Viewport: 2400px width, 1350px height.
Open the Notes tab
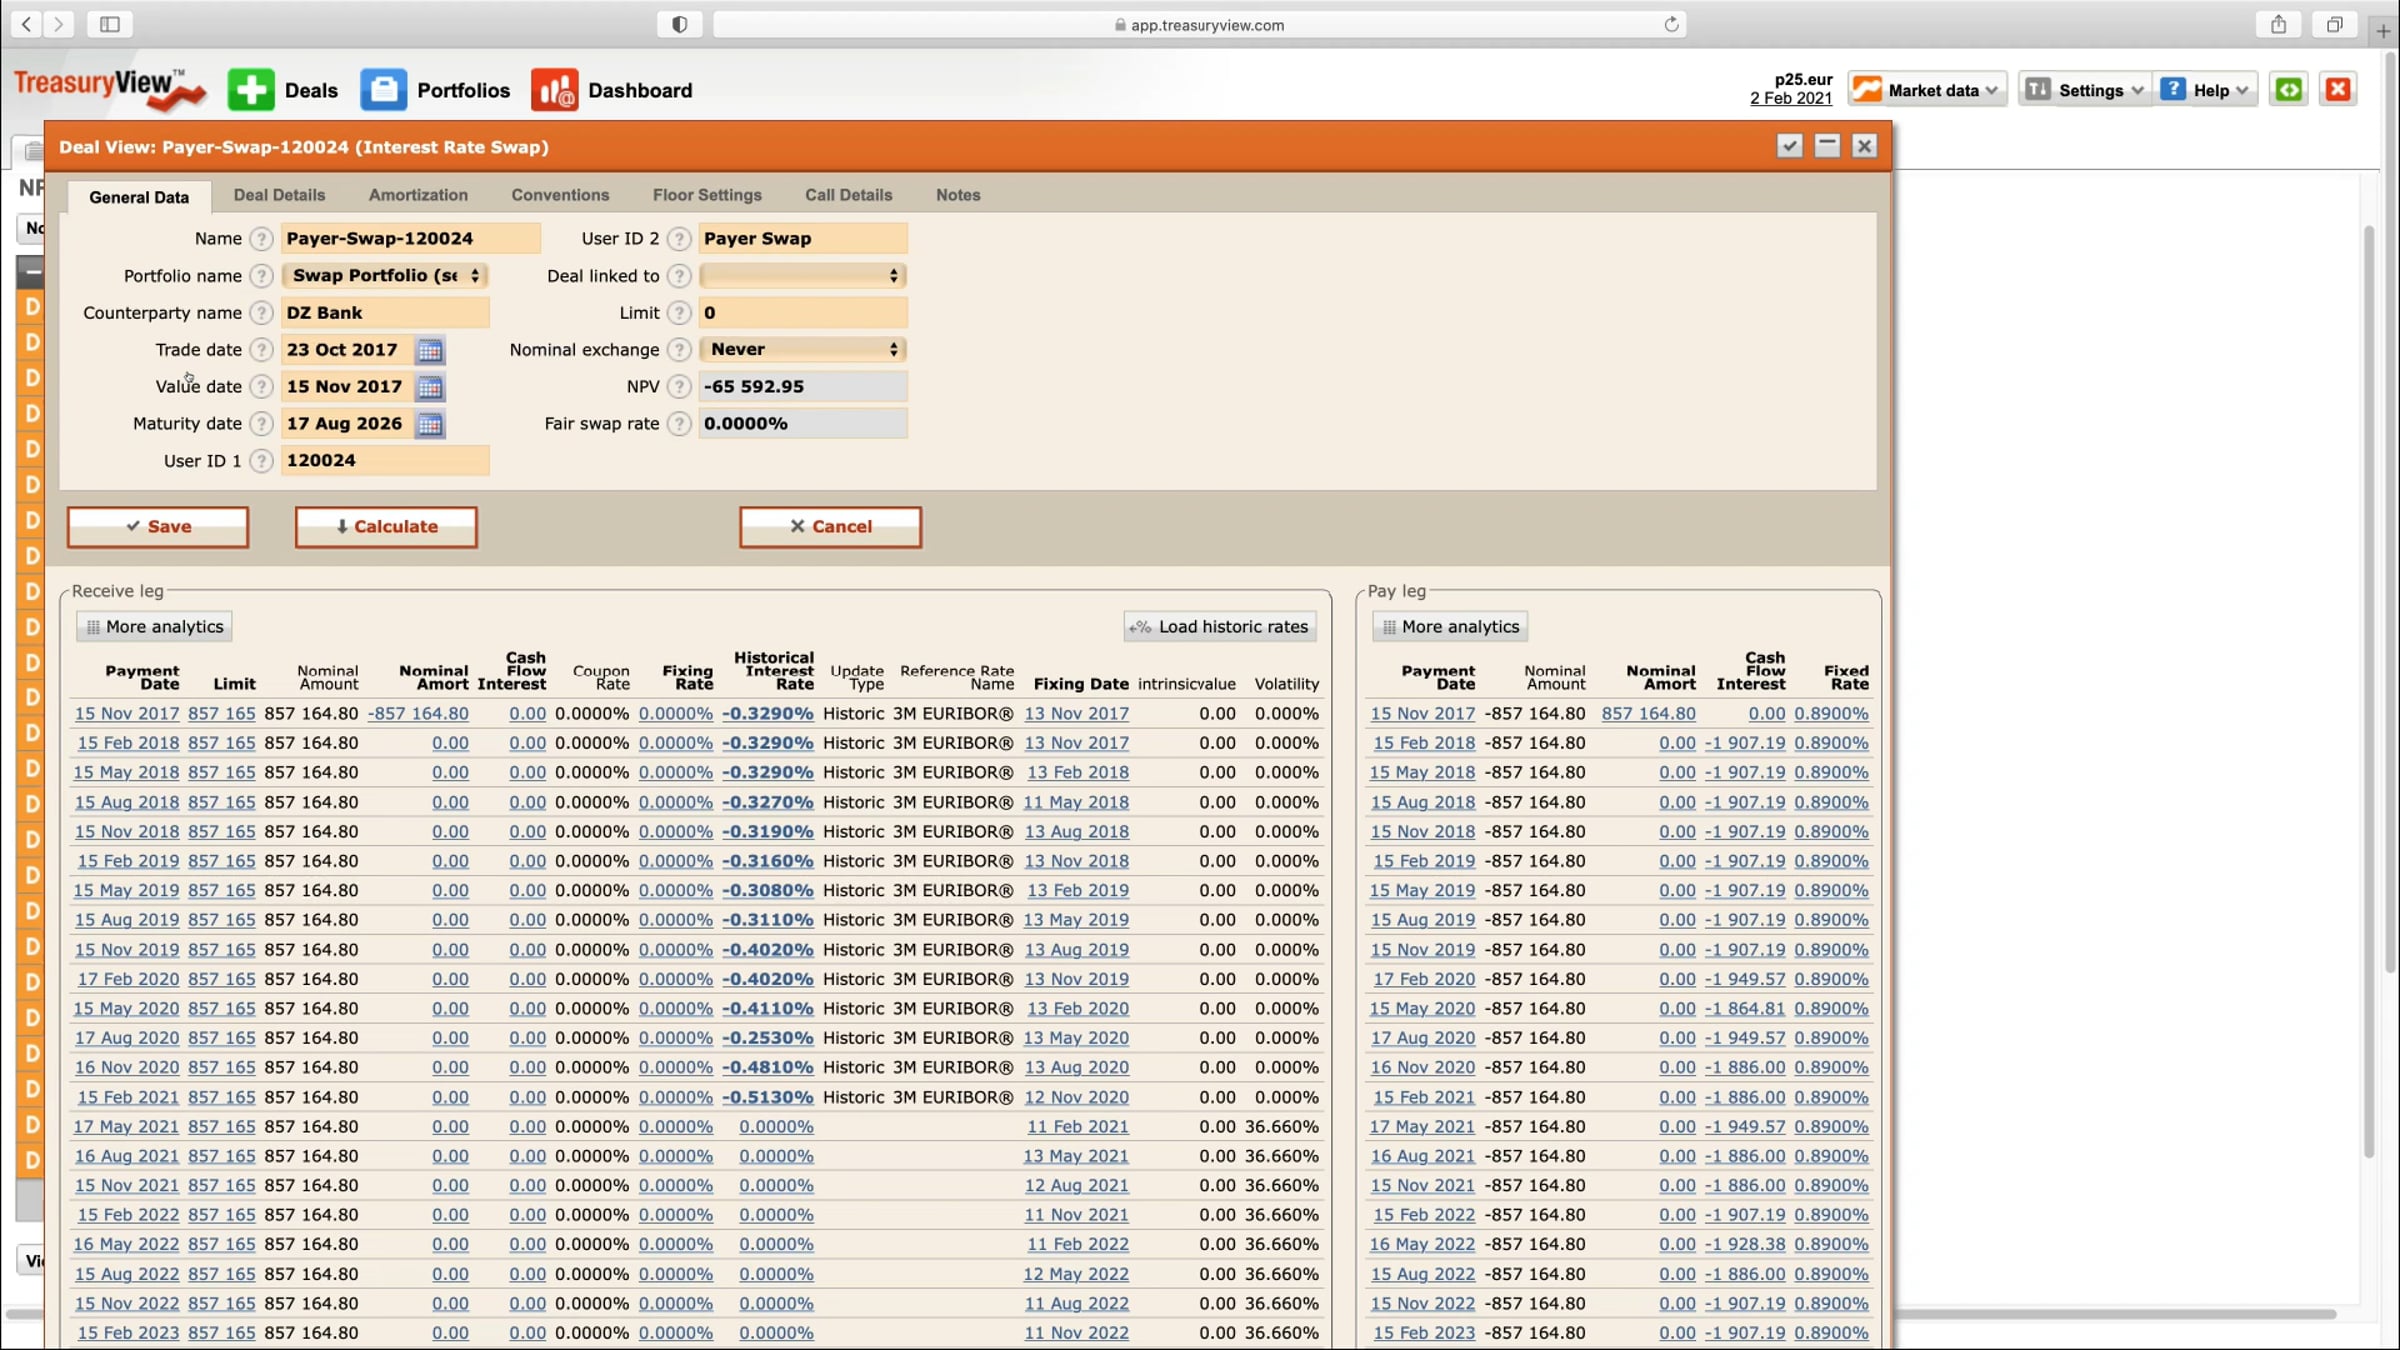pyautogui.click(x=958, y=195)
